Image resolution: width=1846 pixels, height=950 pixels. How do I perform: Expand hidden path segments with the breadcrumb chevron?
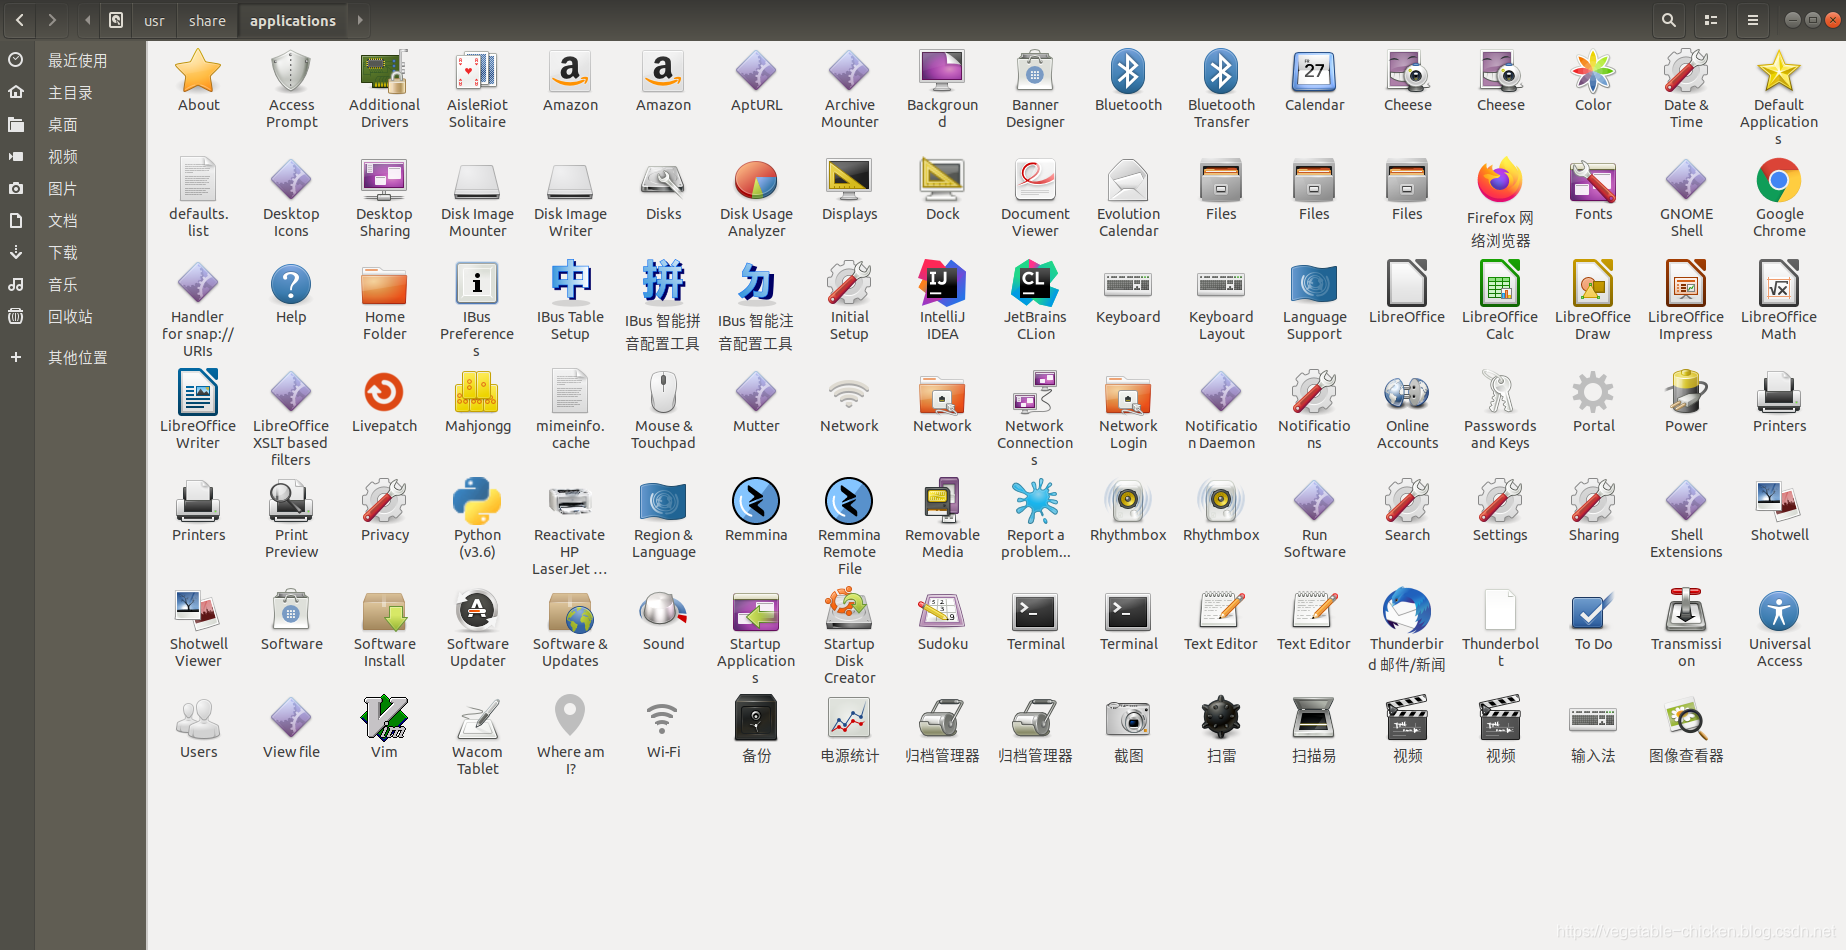click(88, 20)
